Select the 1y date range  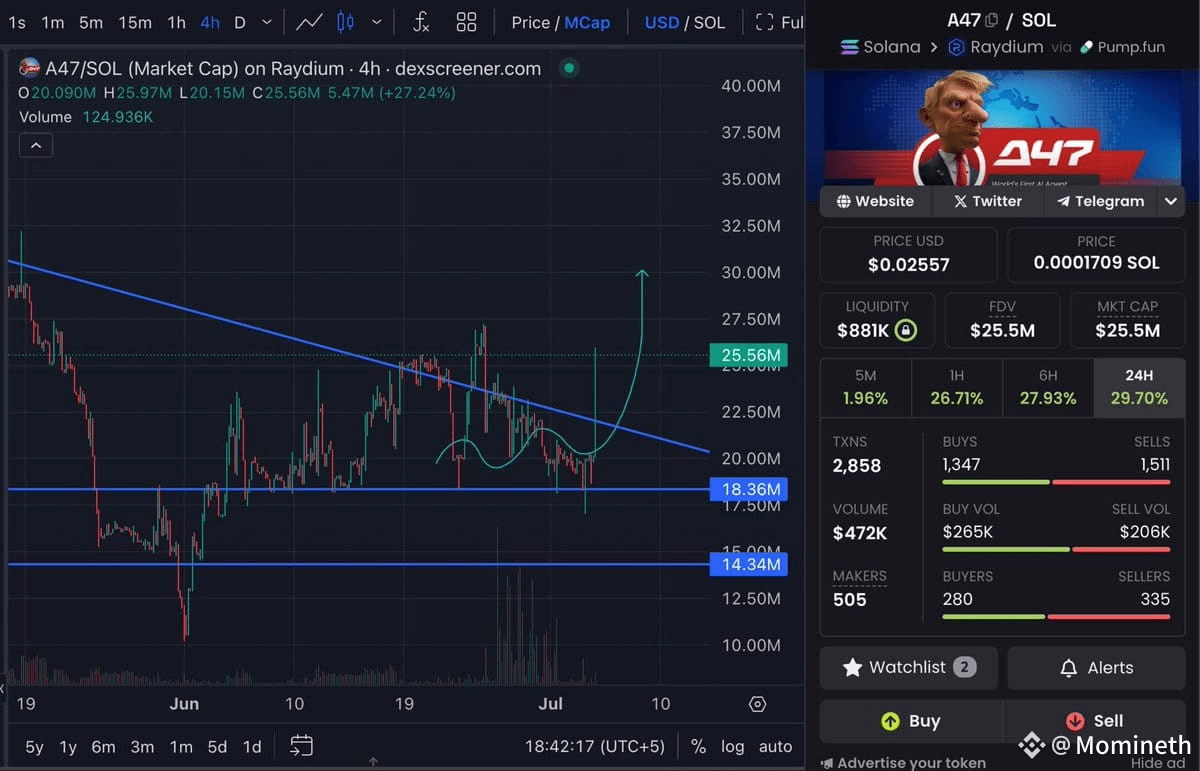(x=68, y=746)
